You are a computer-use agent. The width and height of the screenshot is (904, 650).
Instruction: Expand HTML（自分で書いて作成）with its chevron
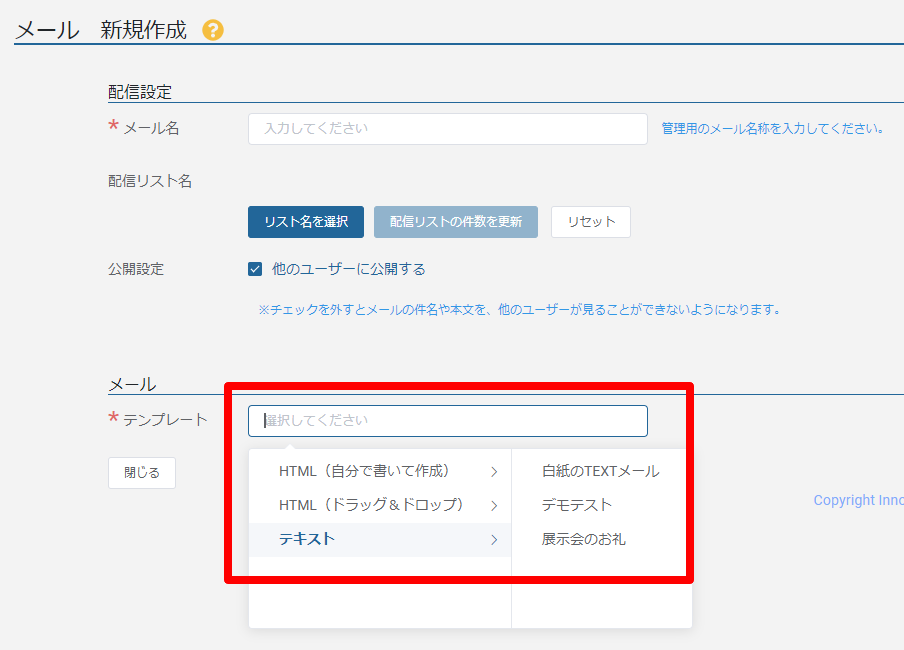(x=492, y=470)
